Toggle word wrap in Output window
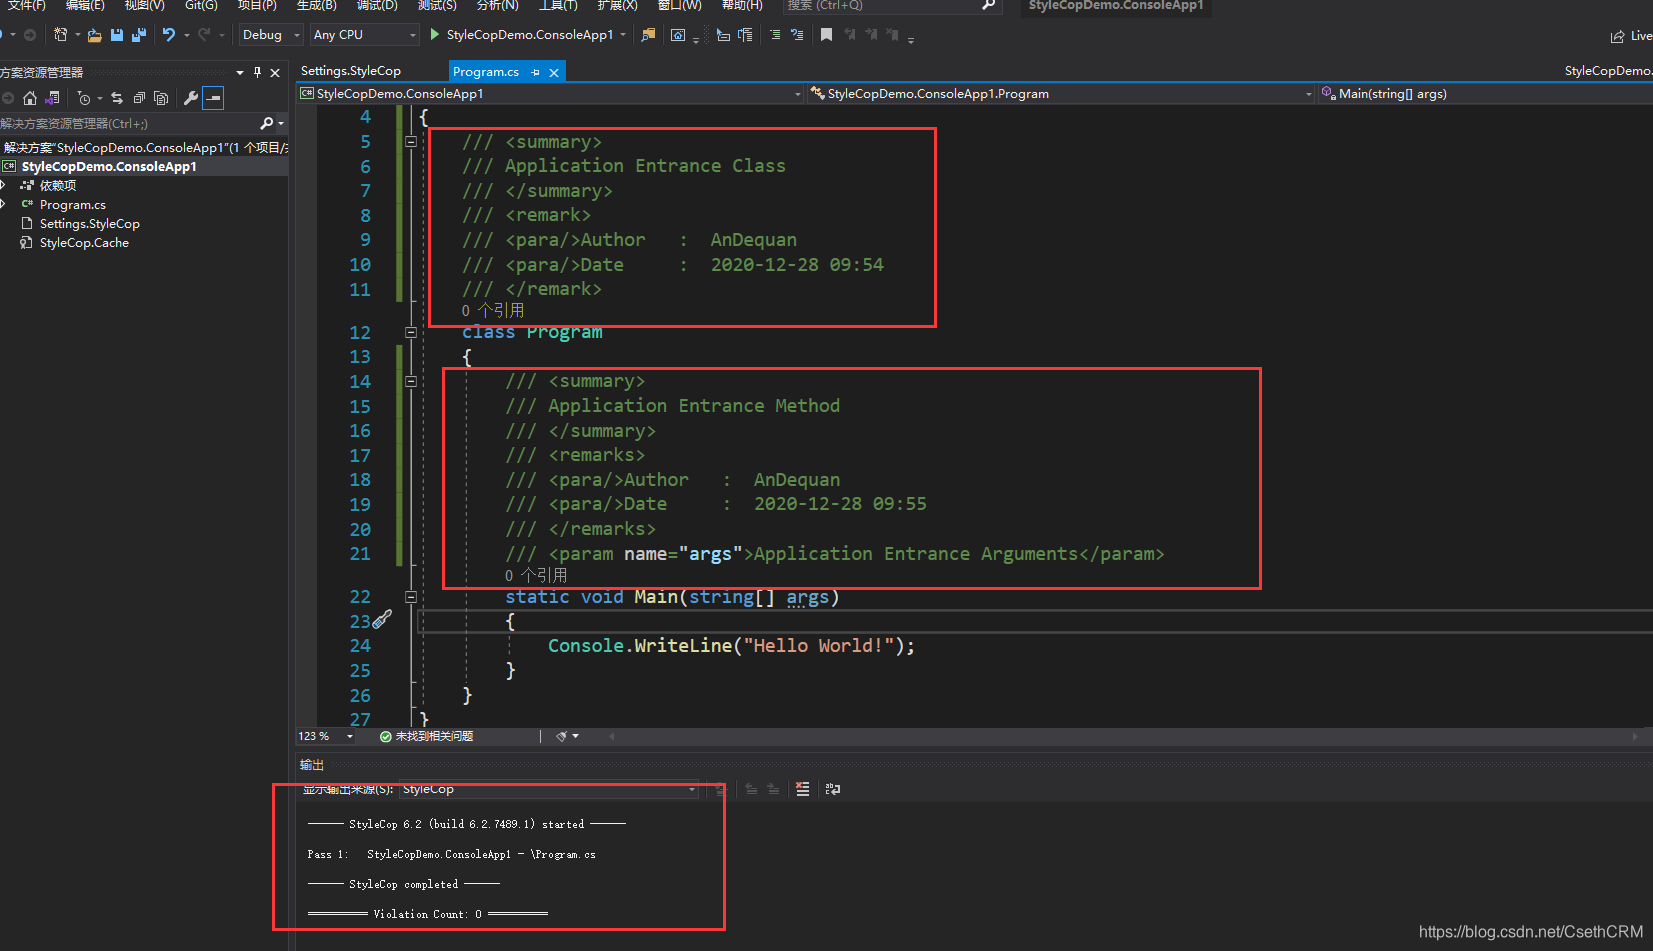Screen dimensions: 1653x951 pyautogui.click(x=832, y=790)
